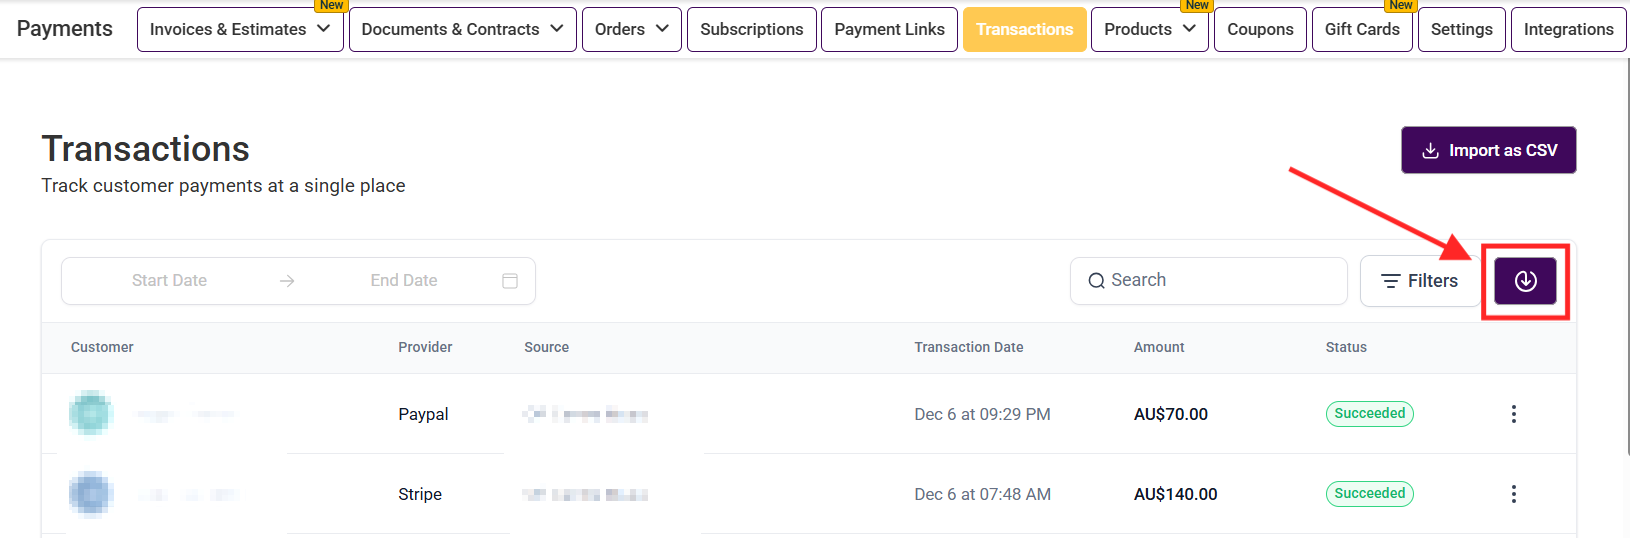Expand the Products dropdown menu

click(x=1149, y=29)
